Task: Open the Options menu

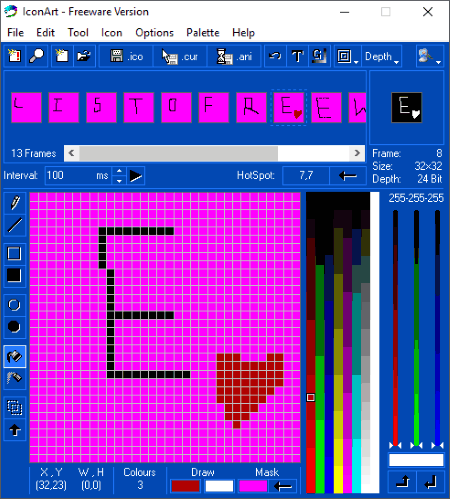Action: pyautogui.click(x=154, y=33)
